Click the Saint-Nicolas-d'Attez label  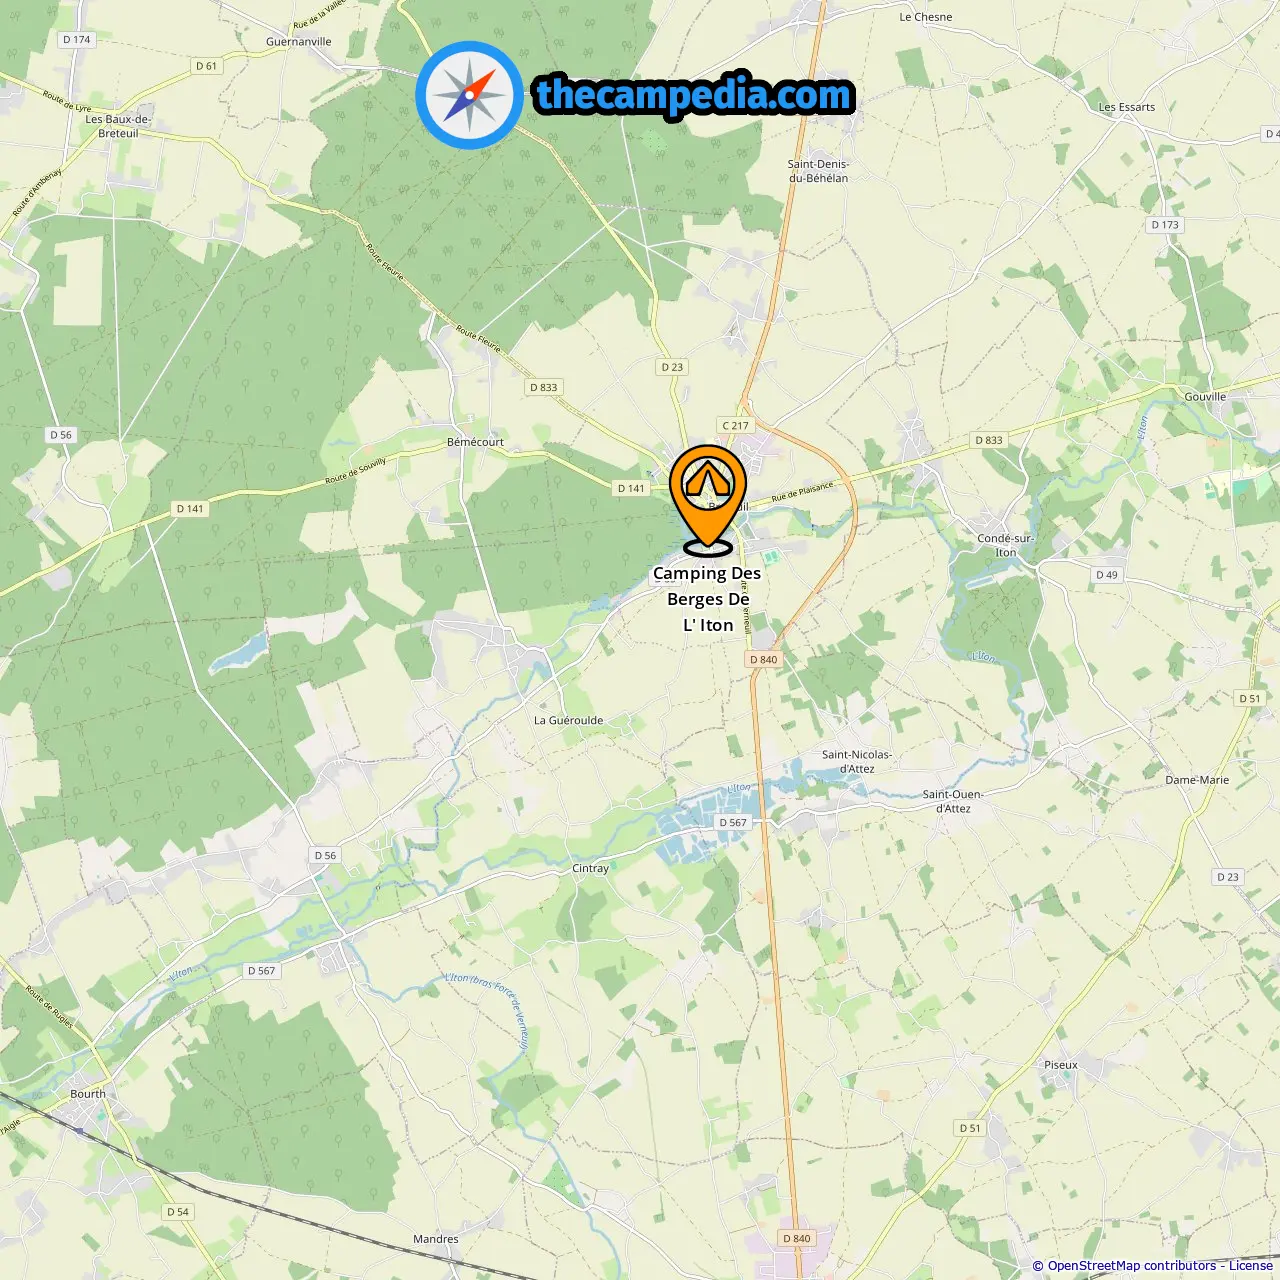click(x=857, y=761)
